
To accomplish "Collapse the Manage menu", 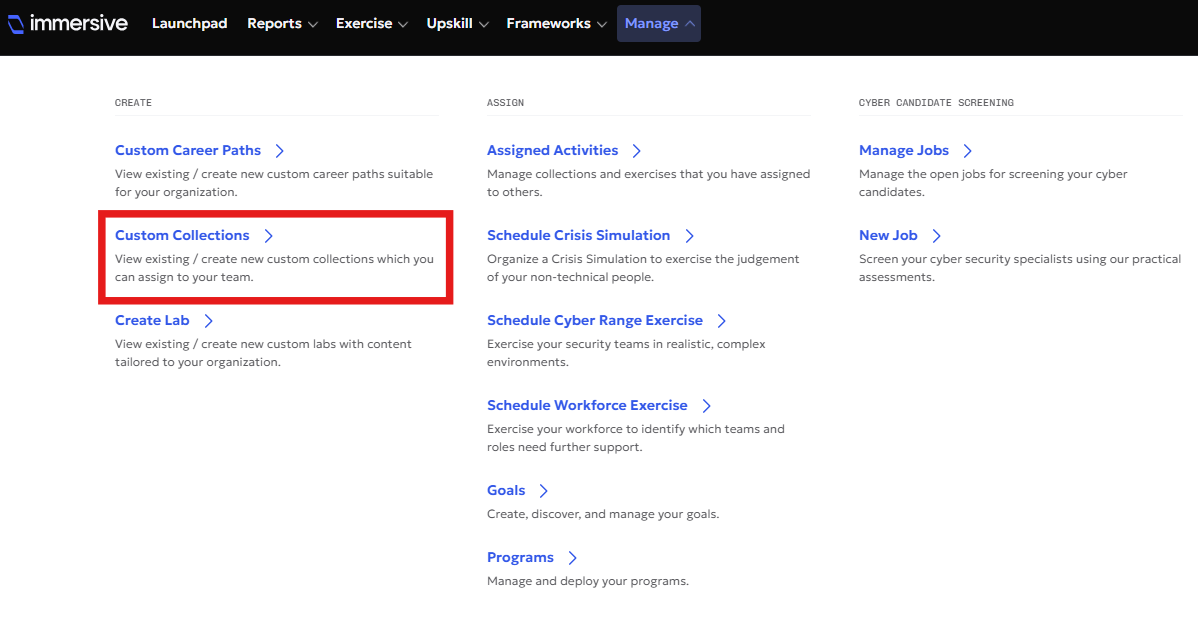I will 659,24.
